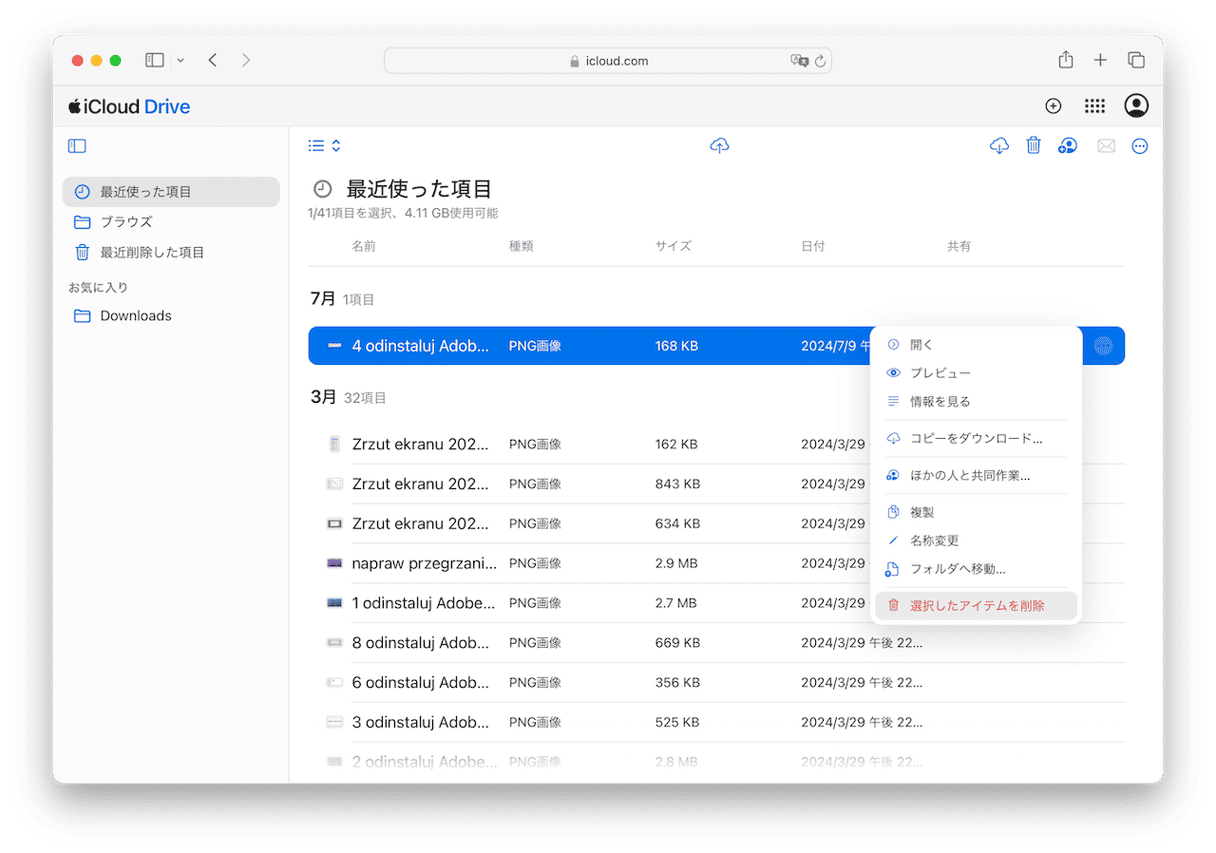The height and width of the screenshot is (853, 1216).
Task: Select file 4 odinstaluj Adob...
Action: coord(421,346)
